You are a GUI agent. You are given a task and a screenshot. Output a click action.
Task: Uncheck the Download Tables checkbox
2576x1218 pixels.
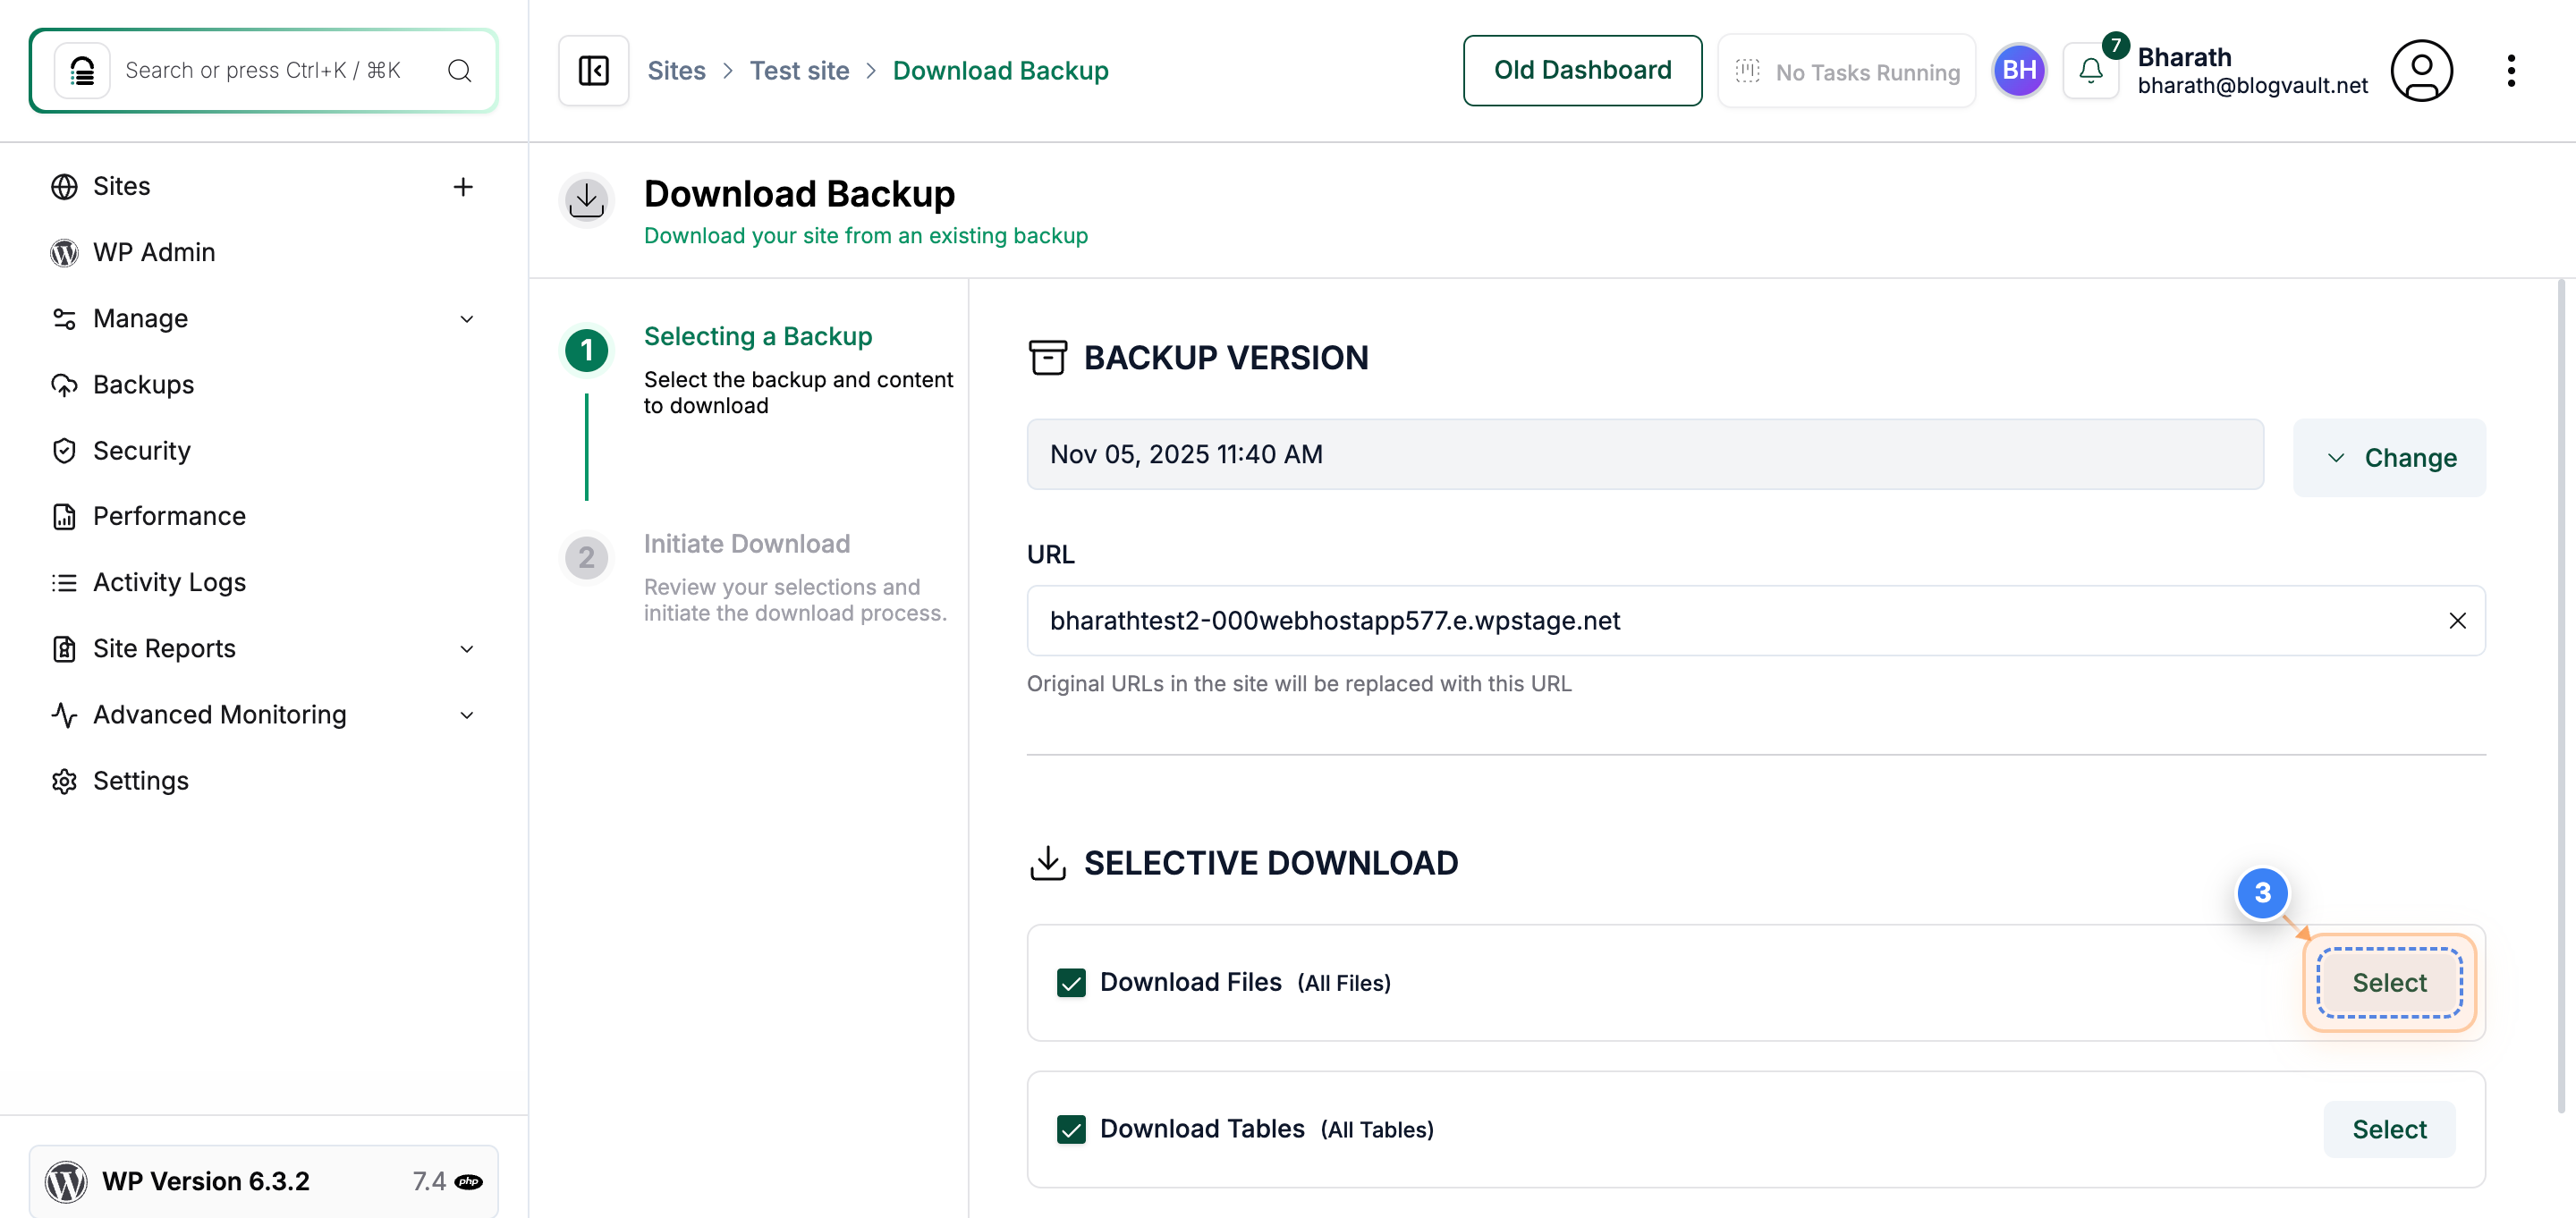coord(1071,1129)
